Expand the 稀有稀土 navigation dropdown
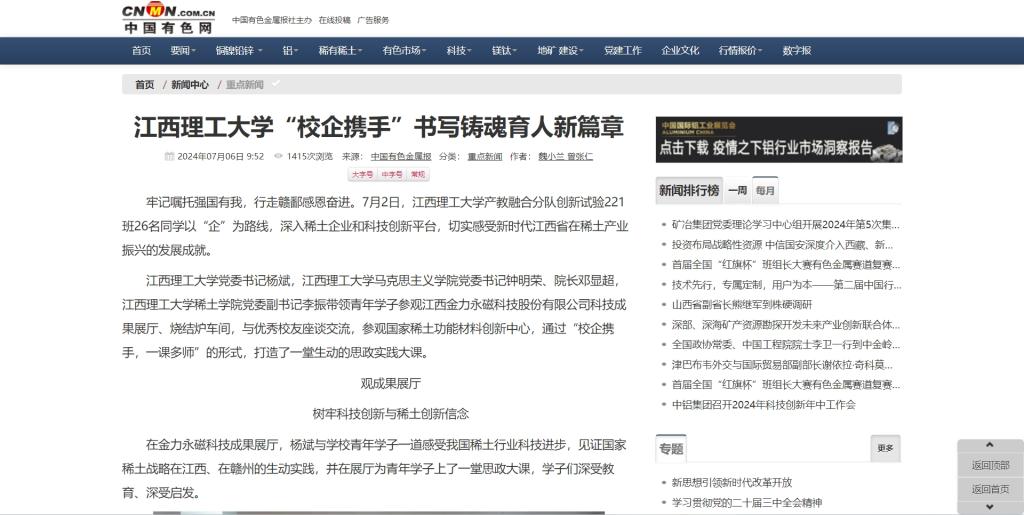 pos(340,51)
